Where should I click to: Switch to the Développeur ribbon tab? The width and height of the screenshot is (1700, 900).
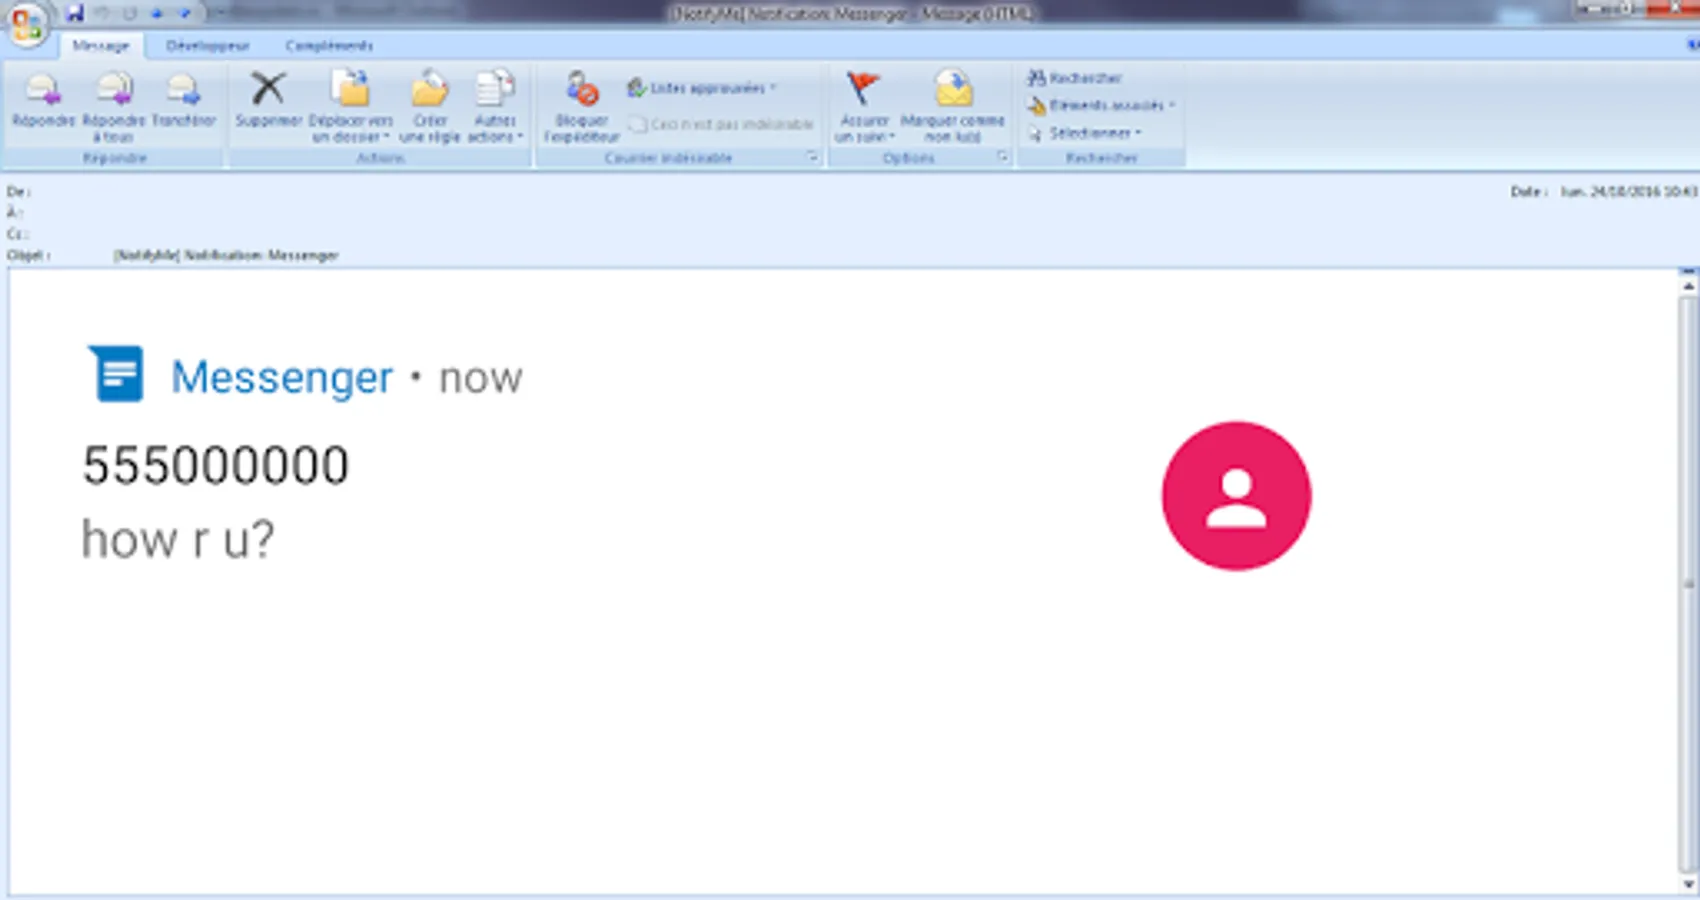click(x=208, y=46)
